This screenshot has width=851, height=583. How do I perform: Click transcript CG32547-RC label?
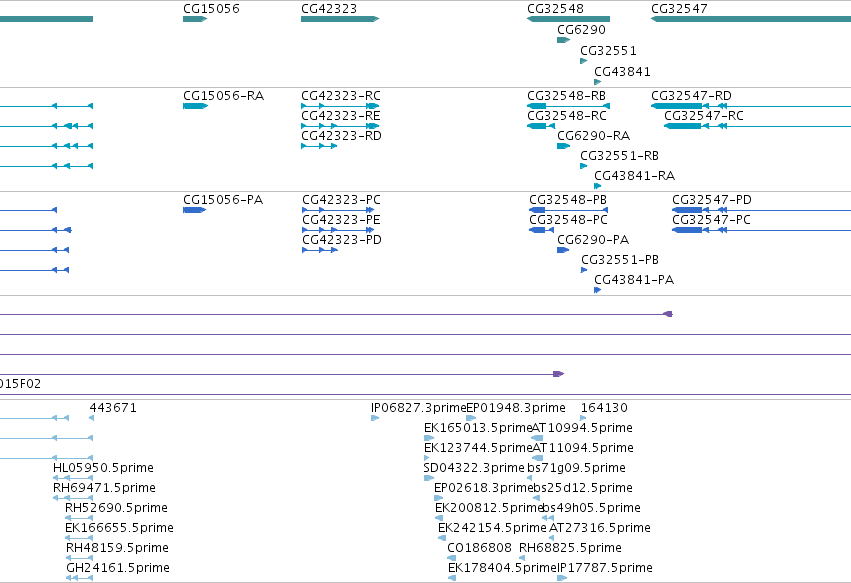click(704, 116)
